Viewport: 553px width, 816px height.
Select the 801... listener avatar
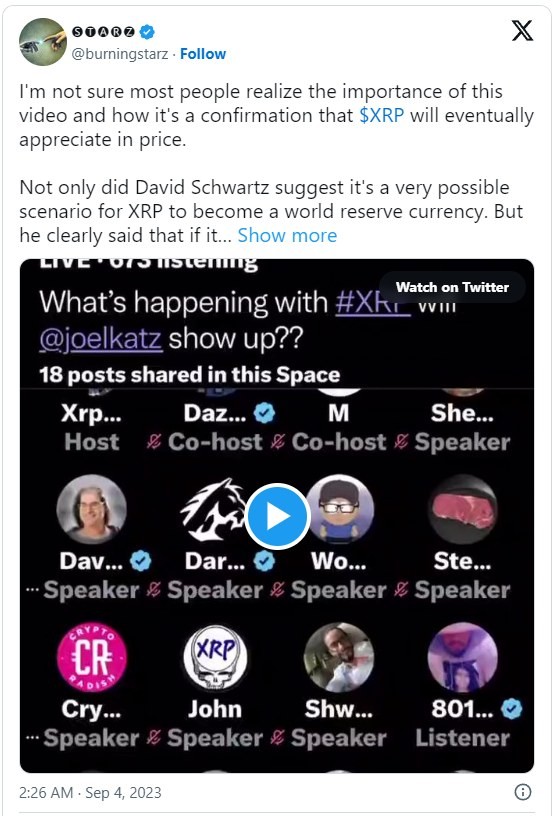462,658
